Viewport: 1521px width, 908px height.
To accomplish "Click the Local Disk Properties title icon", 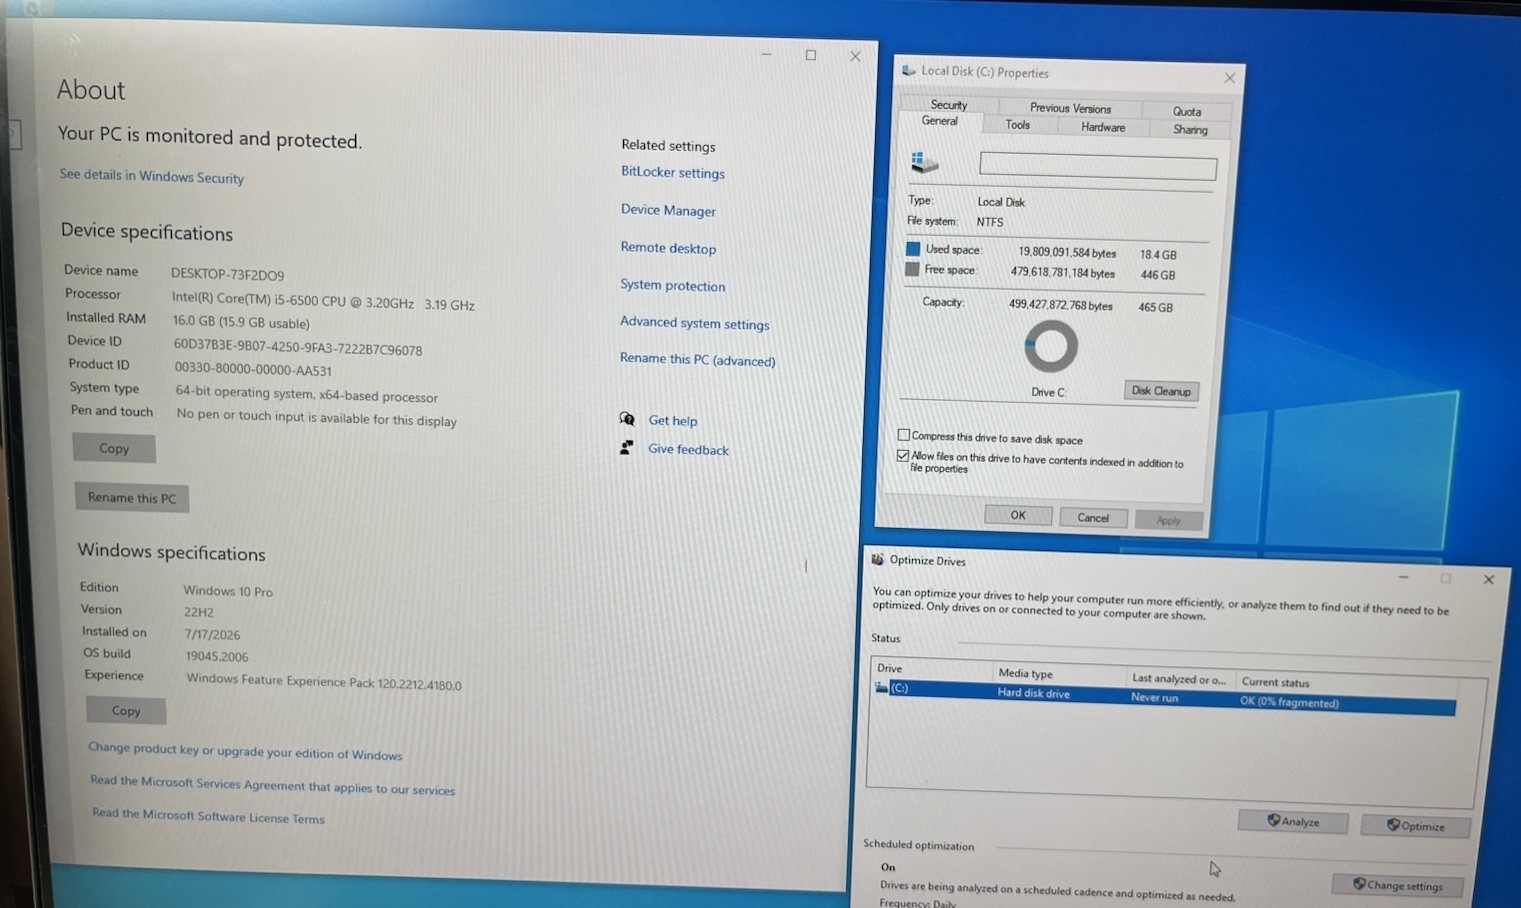I will coord(908,70).
